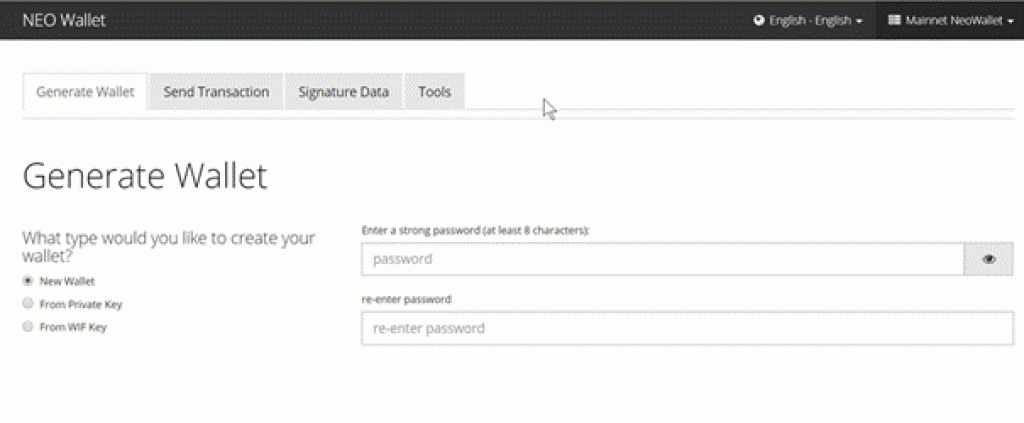Switch to the Send Transaction tab
This screenshot has height=423, width=1024.
coord(216,92)
